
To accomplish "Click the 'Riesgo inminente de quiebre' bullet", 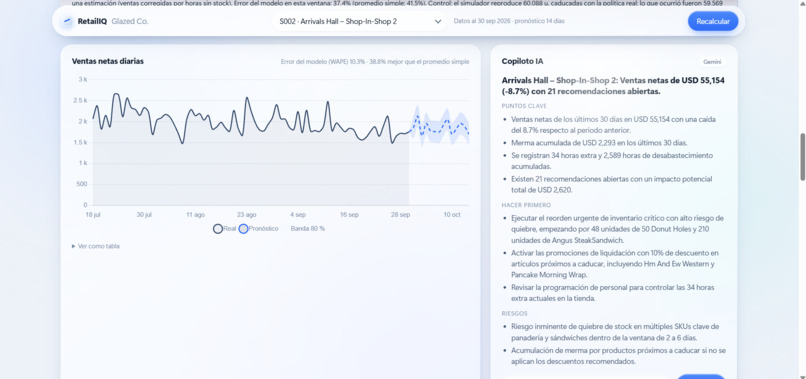I will (615, 332).
